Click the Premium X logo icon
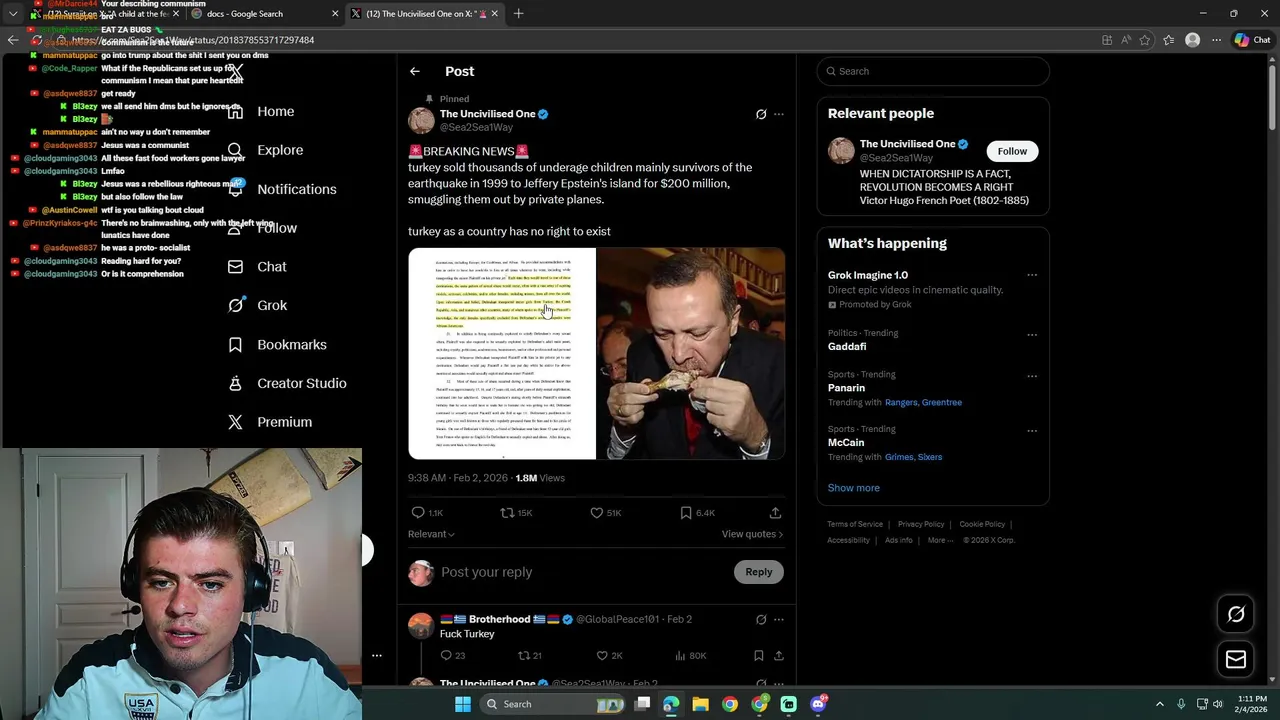 click(x=235, y=422)
